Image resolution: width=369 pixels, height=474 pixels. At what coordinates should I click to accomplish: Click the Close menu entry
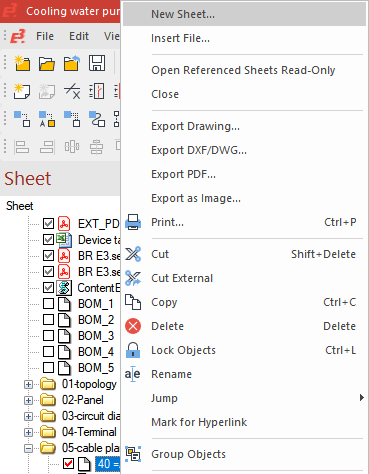tap(244, 94)
